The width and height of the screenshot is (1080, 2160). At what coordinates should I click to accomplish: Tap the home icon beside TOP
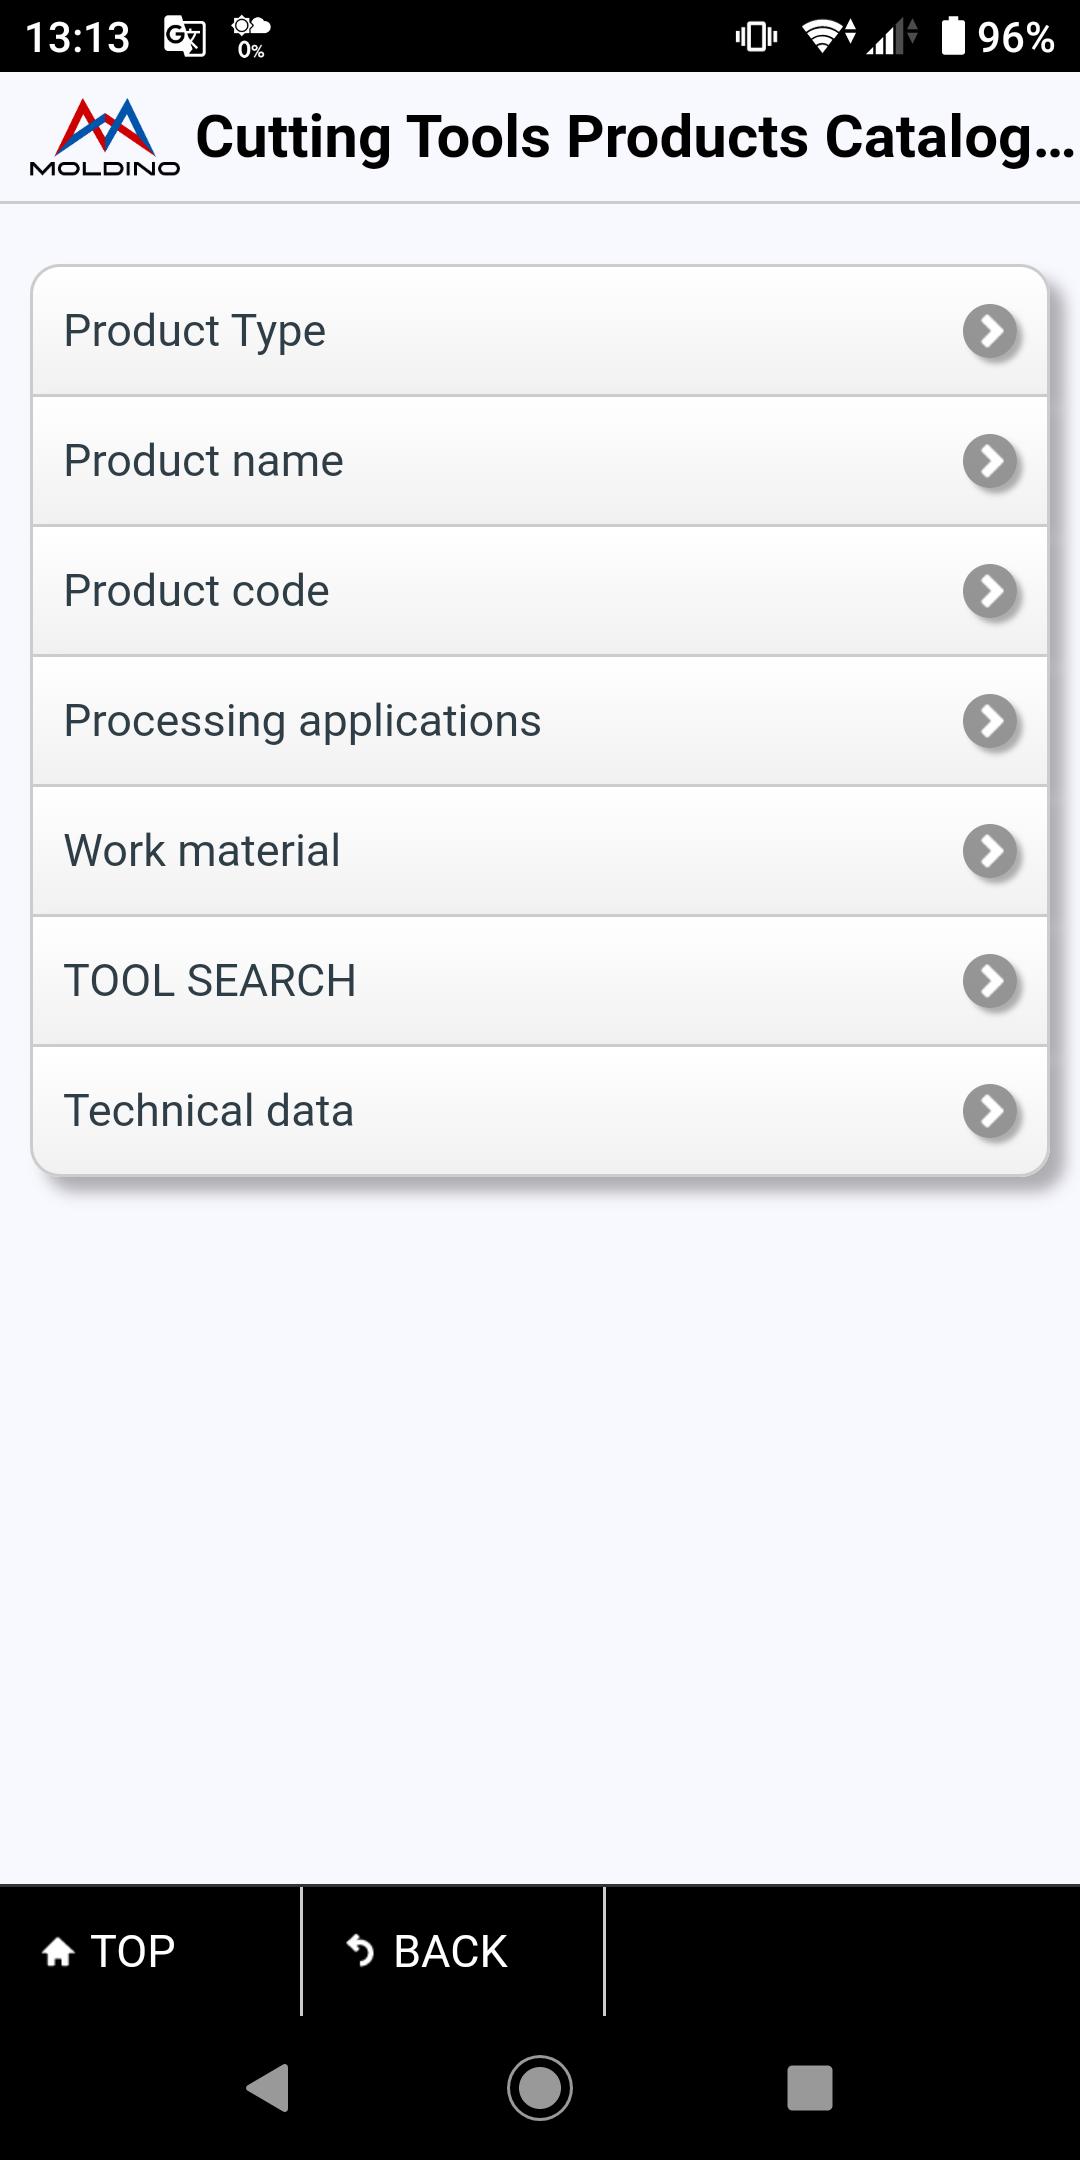pyautogui.click(x=59, y=1951)
